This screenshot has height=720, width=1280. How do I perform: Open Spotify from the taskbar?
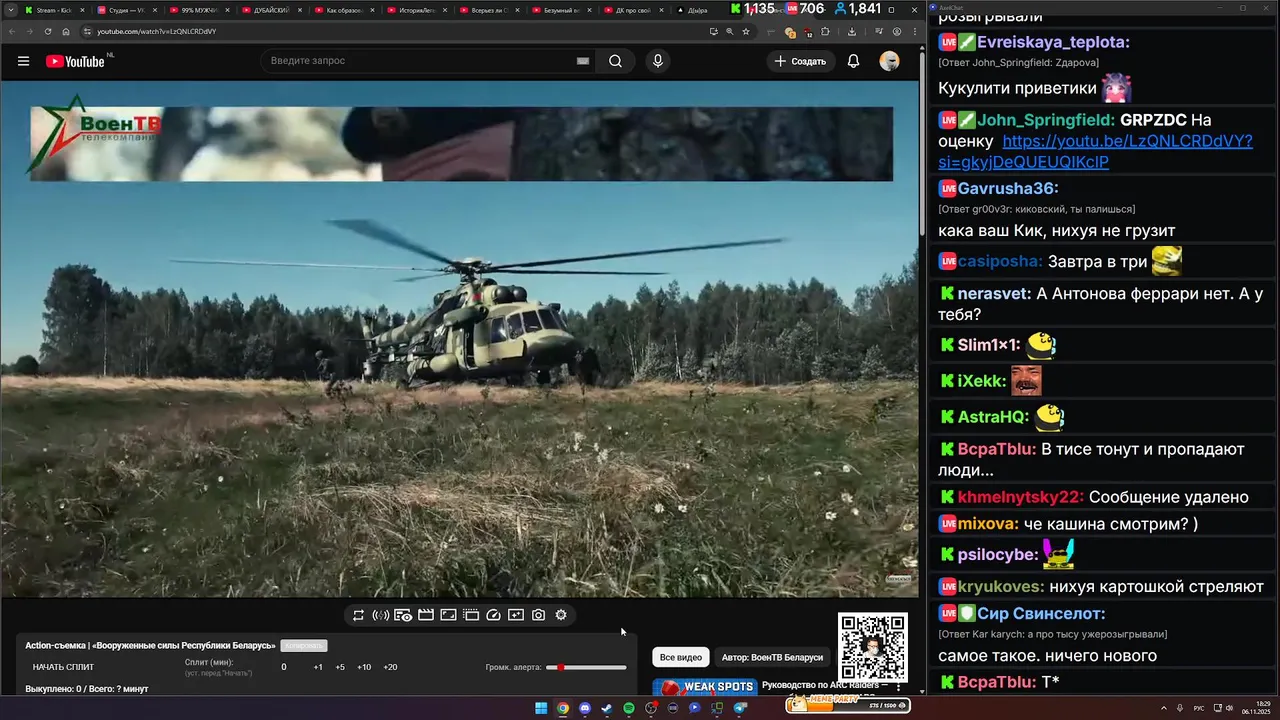pyautogui.click(x=629, y=708)
